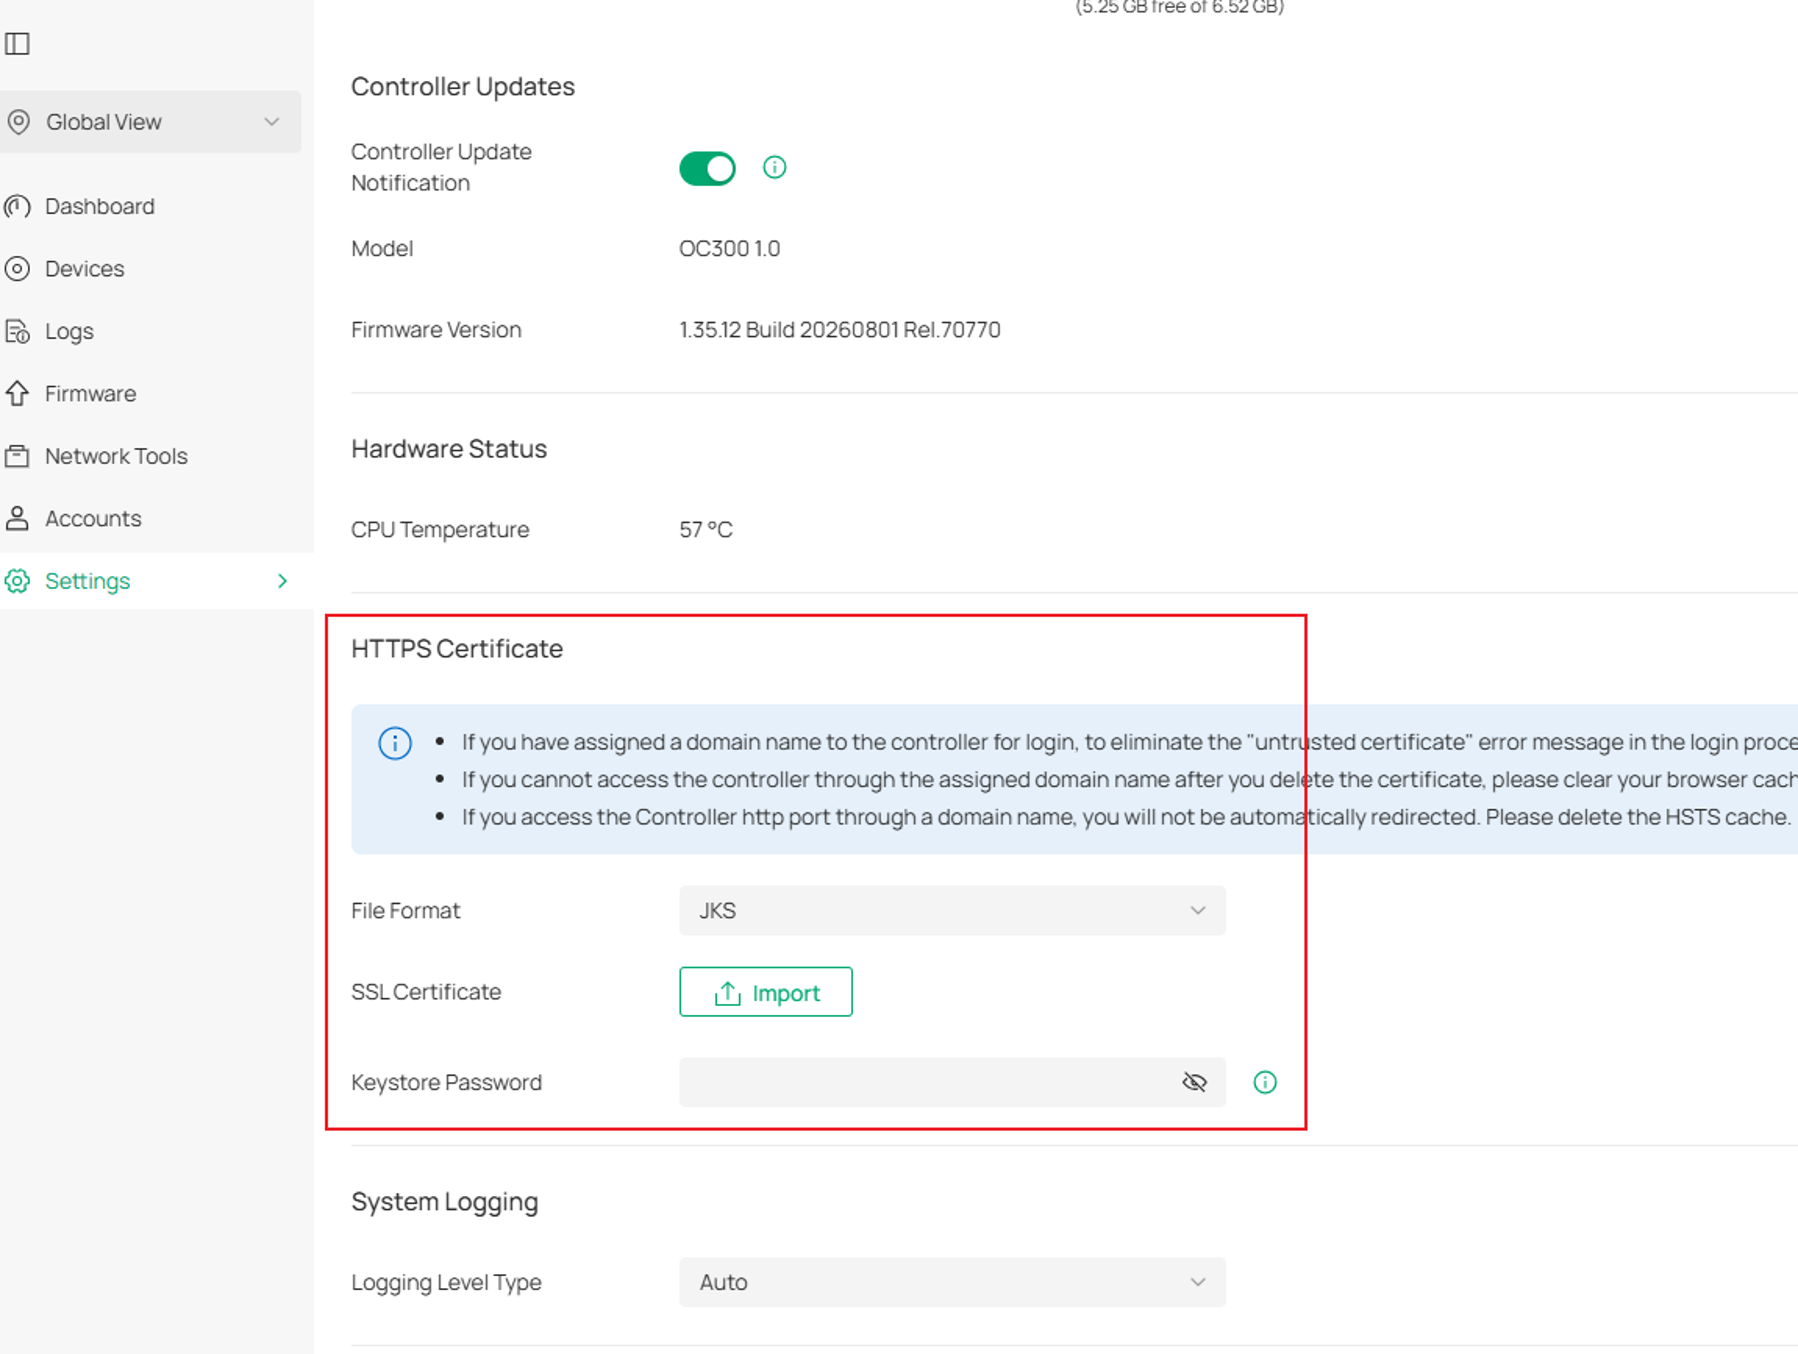Click the Global View location pin icon
This screenshot has height=1354, width=1798.
tap(18, 122)
